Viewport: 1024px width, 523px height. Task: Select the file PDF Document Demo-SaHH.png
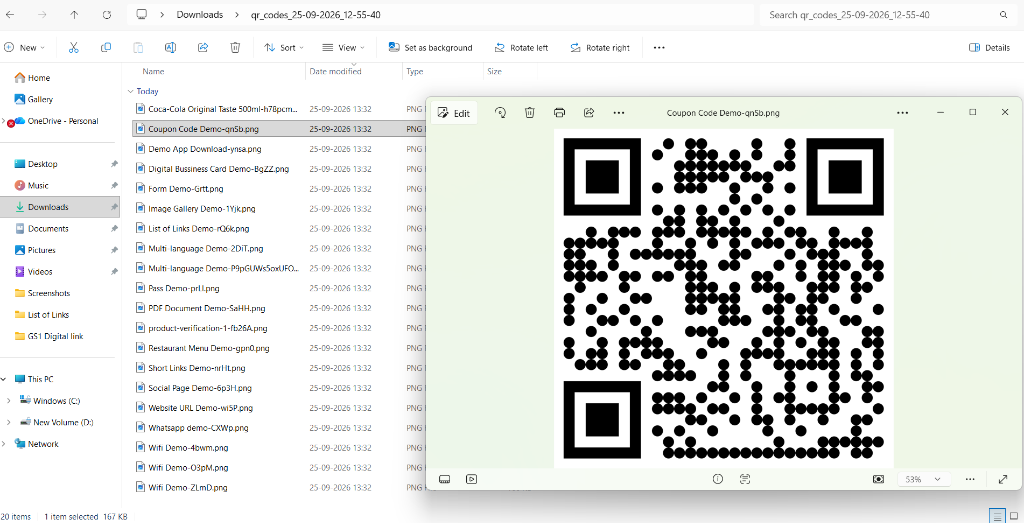click(206, 308)
